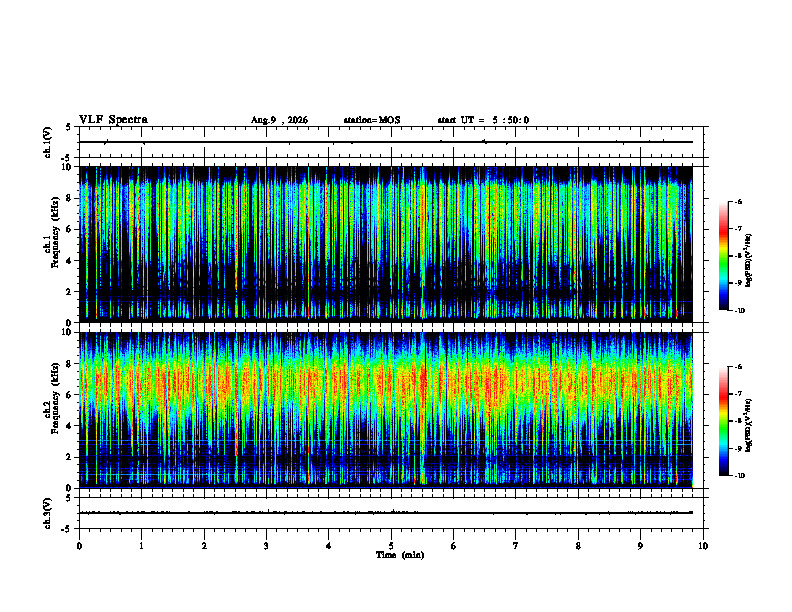792x612 pixels.
Task: Click the time axis tick label "9"
Action: [640, 546]
